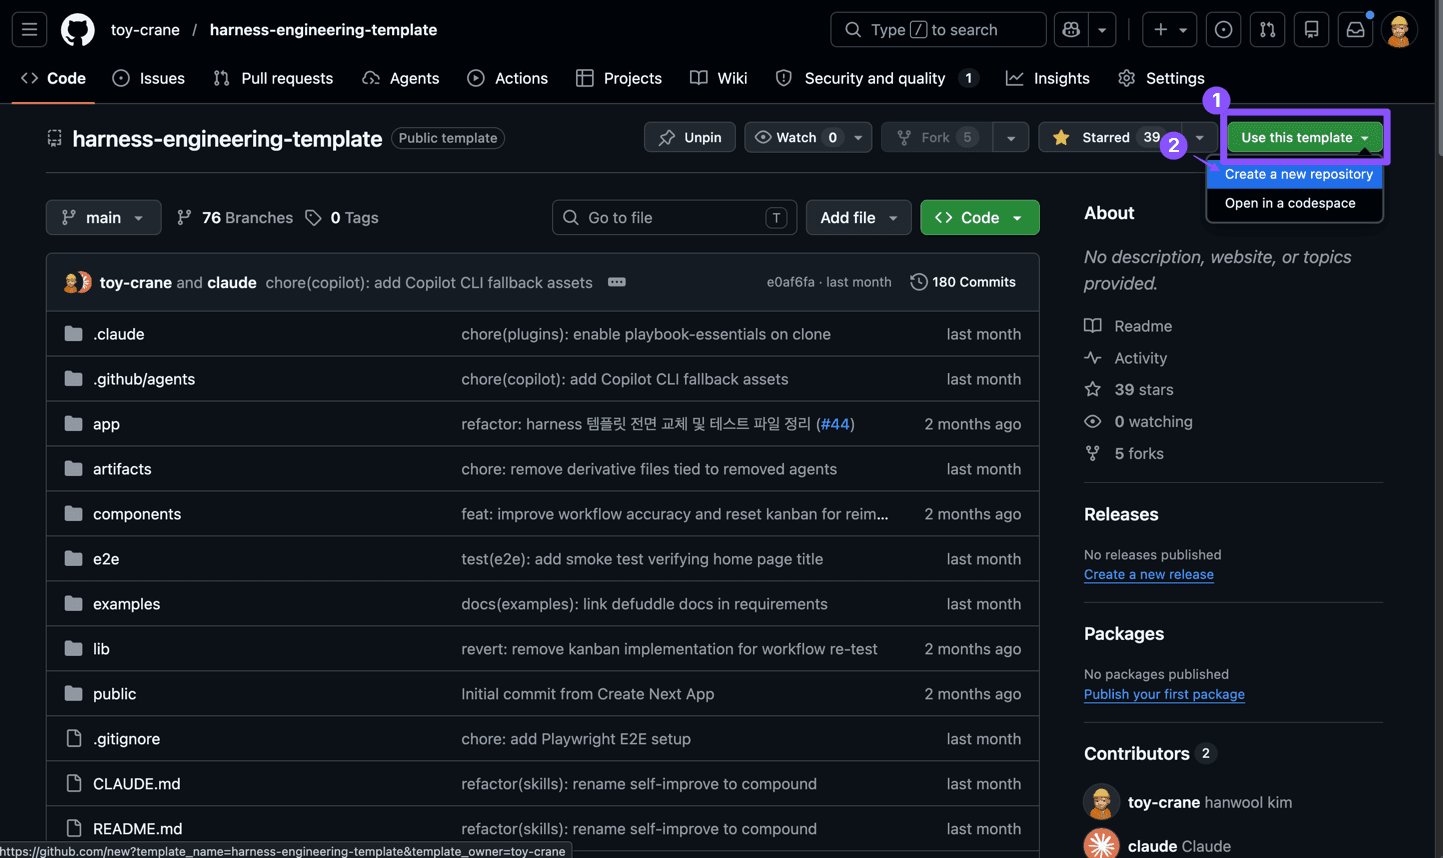Open the artifacts folder

tap(122, 469)
